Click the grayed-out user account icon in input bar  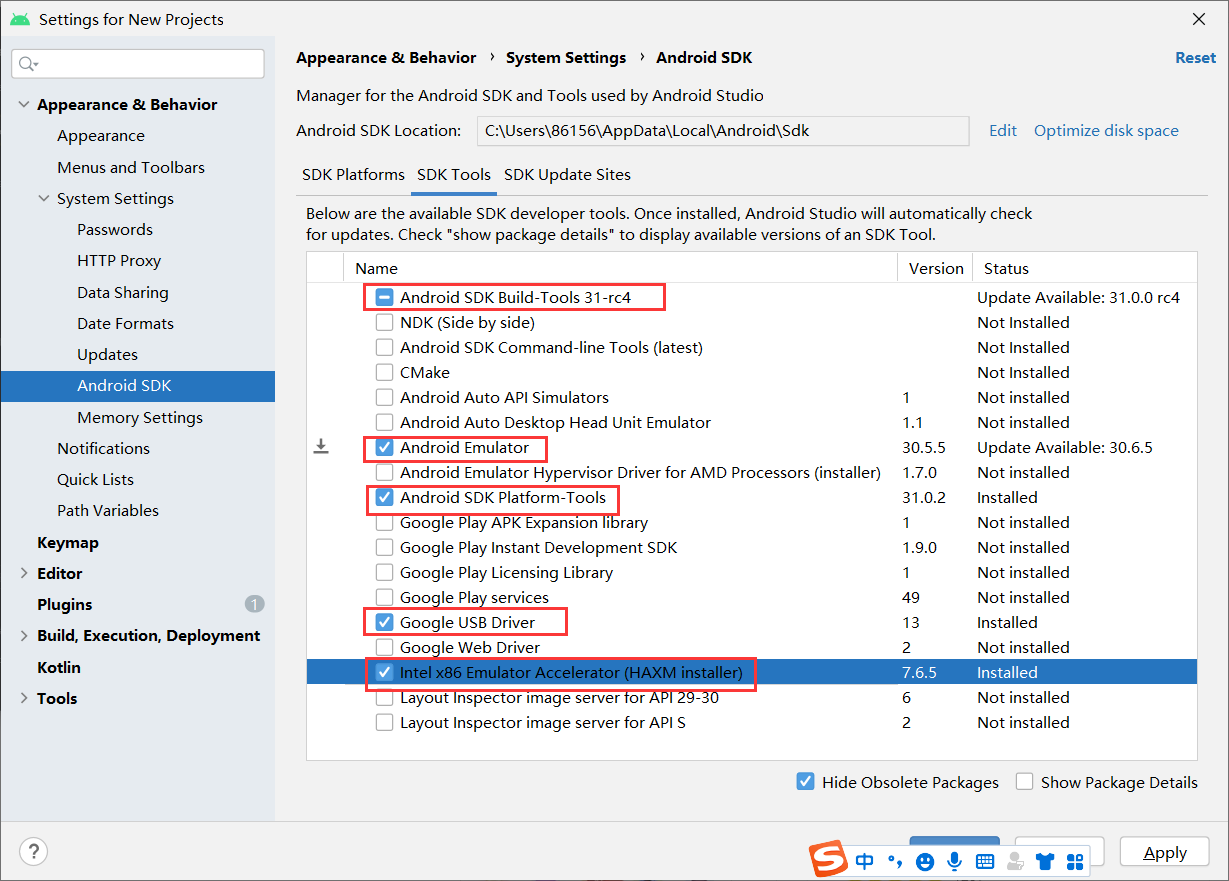click(x=1015, y=861)
